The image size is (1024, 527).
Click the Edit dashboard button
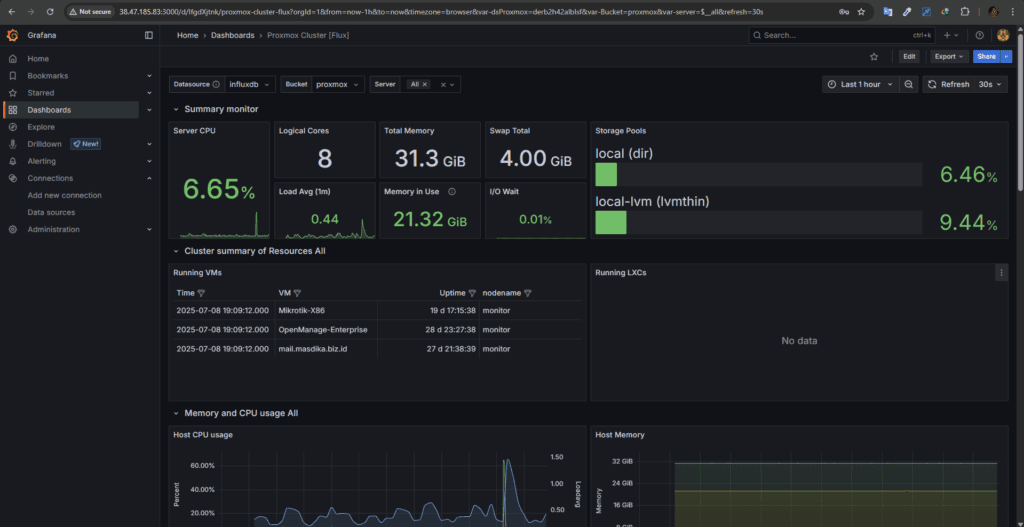pyautogui.click(x=909, y=57)
